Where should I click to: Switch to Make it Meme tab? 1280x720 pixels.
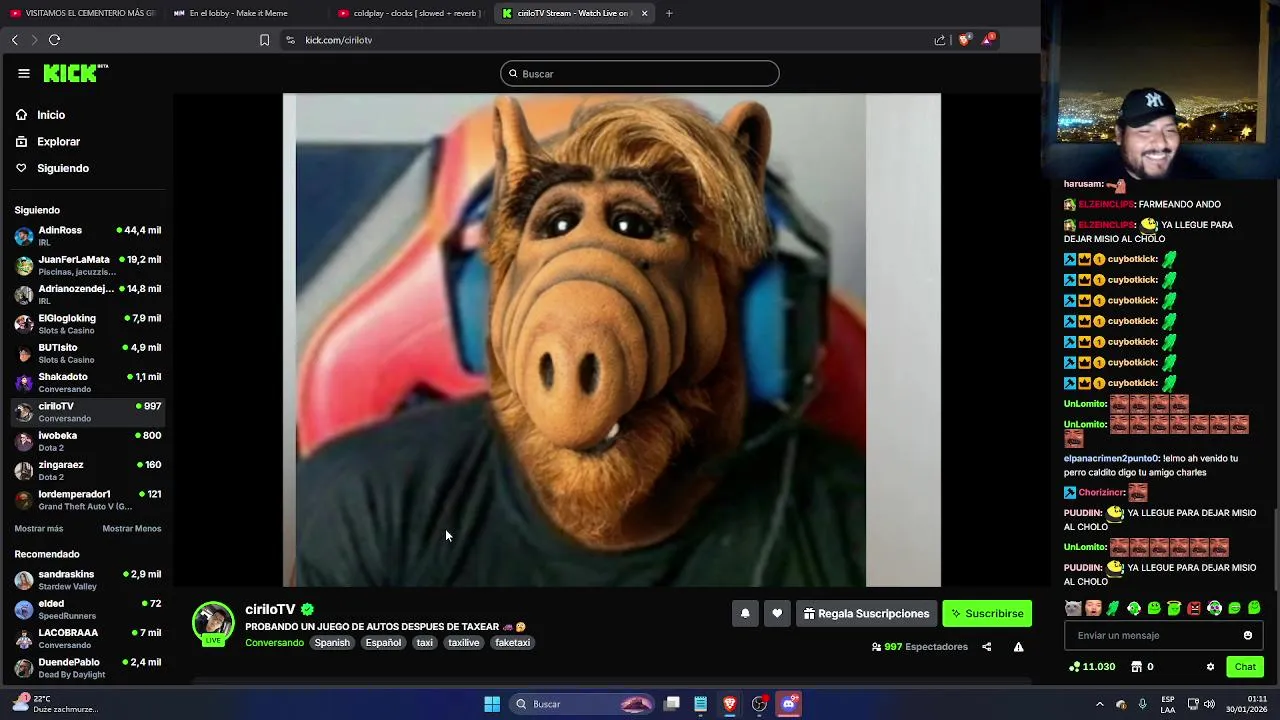point(245,13)
